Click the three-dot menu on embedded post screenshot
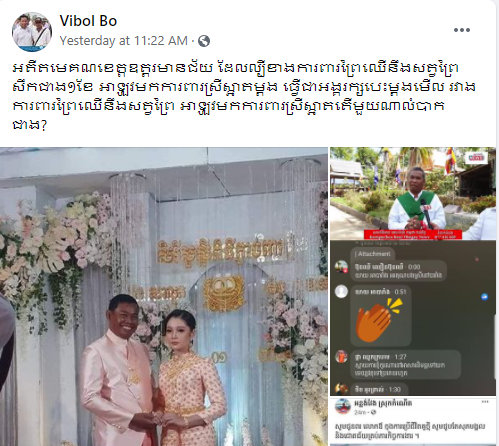 485,402
